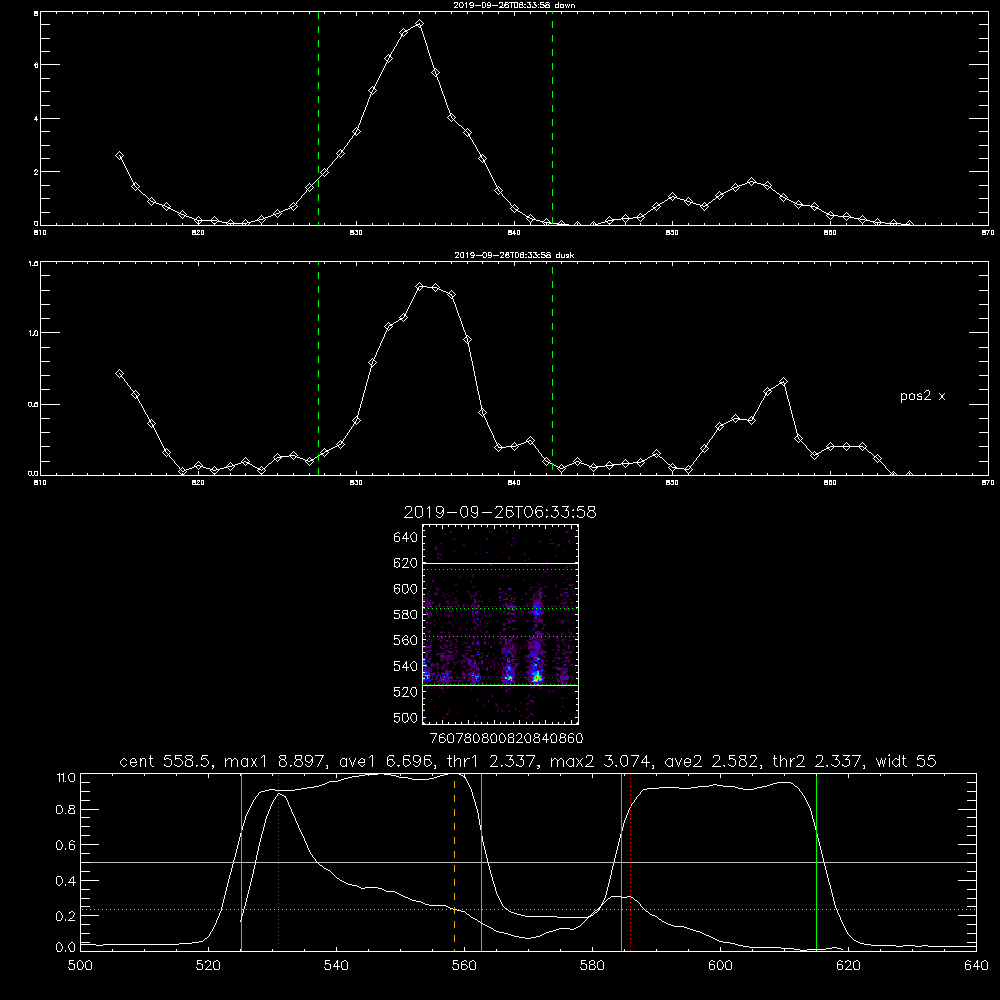
Task: Click x-axis label 580 on bottom plot
Action: [592, 966]
